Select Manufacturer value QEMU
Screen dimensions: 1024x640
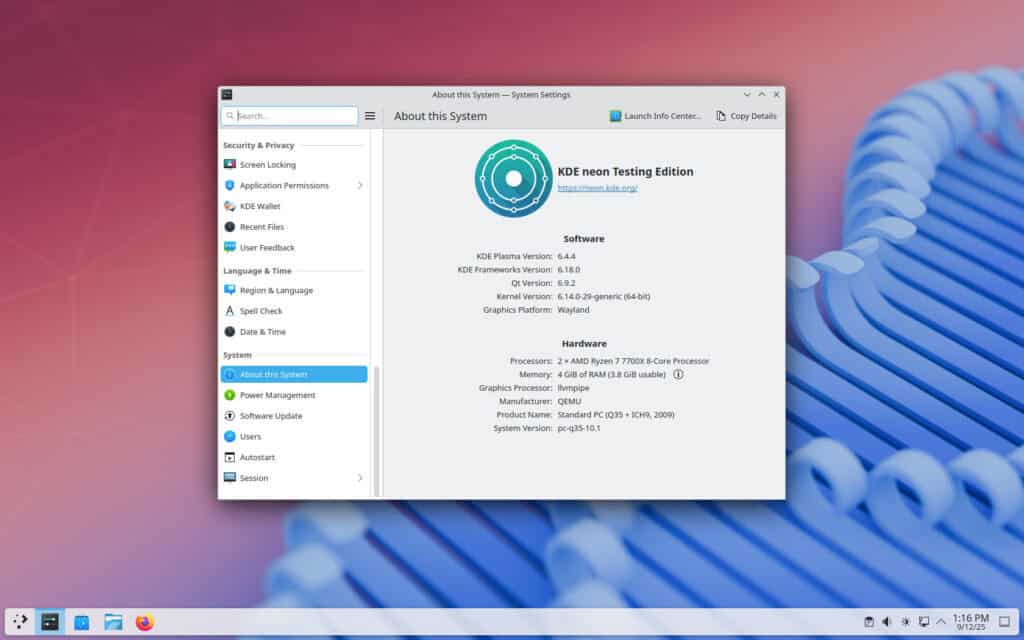569,401
